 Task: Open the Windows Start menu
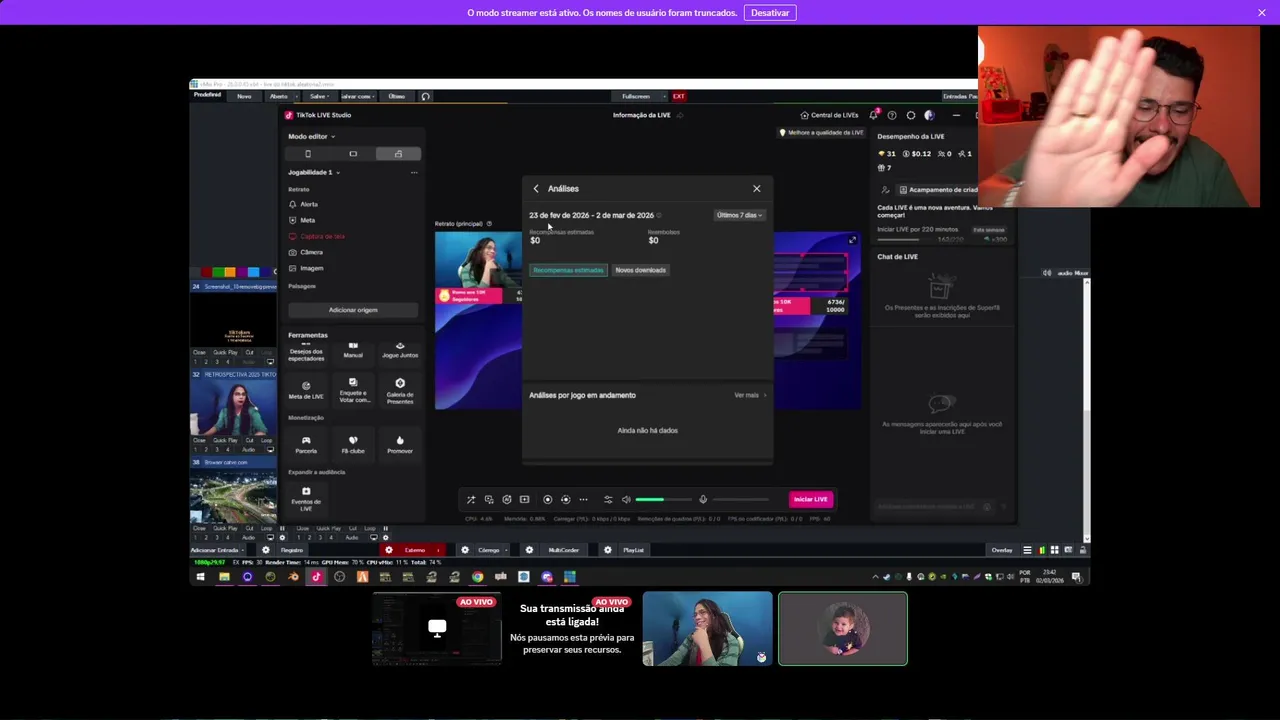coord(200,577)
